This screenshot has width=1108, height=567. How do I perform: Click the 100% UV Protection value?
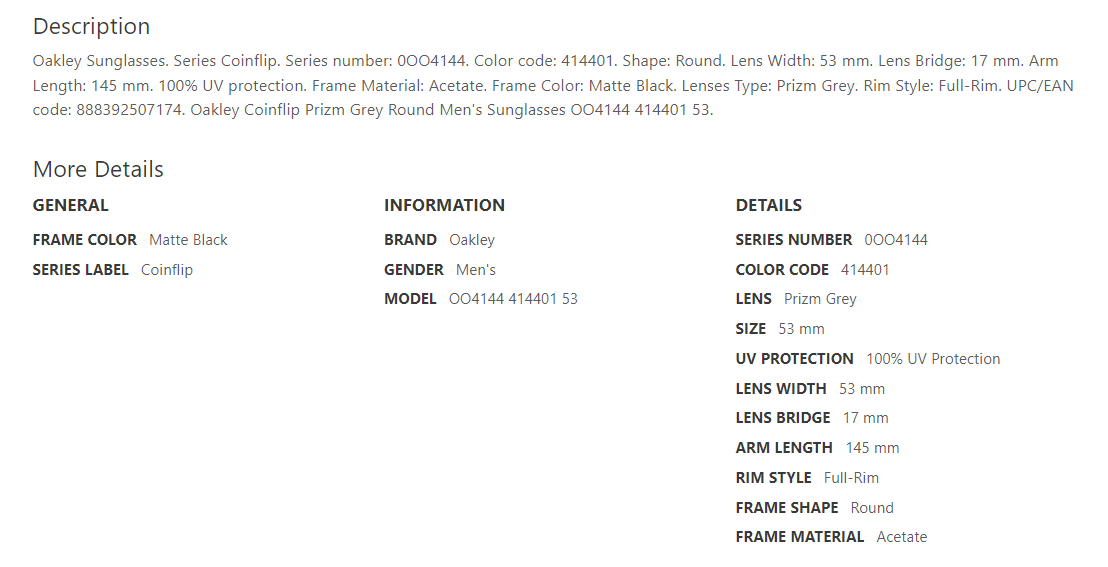click(933, 359)
